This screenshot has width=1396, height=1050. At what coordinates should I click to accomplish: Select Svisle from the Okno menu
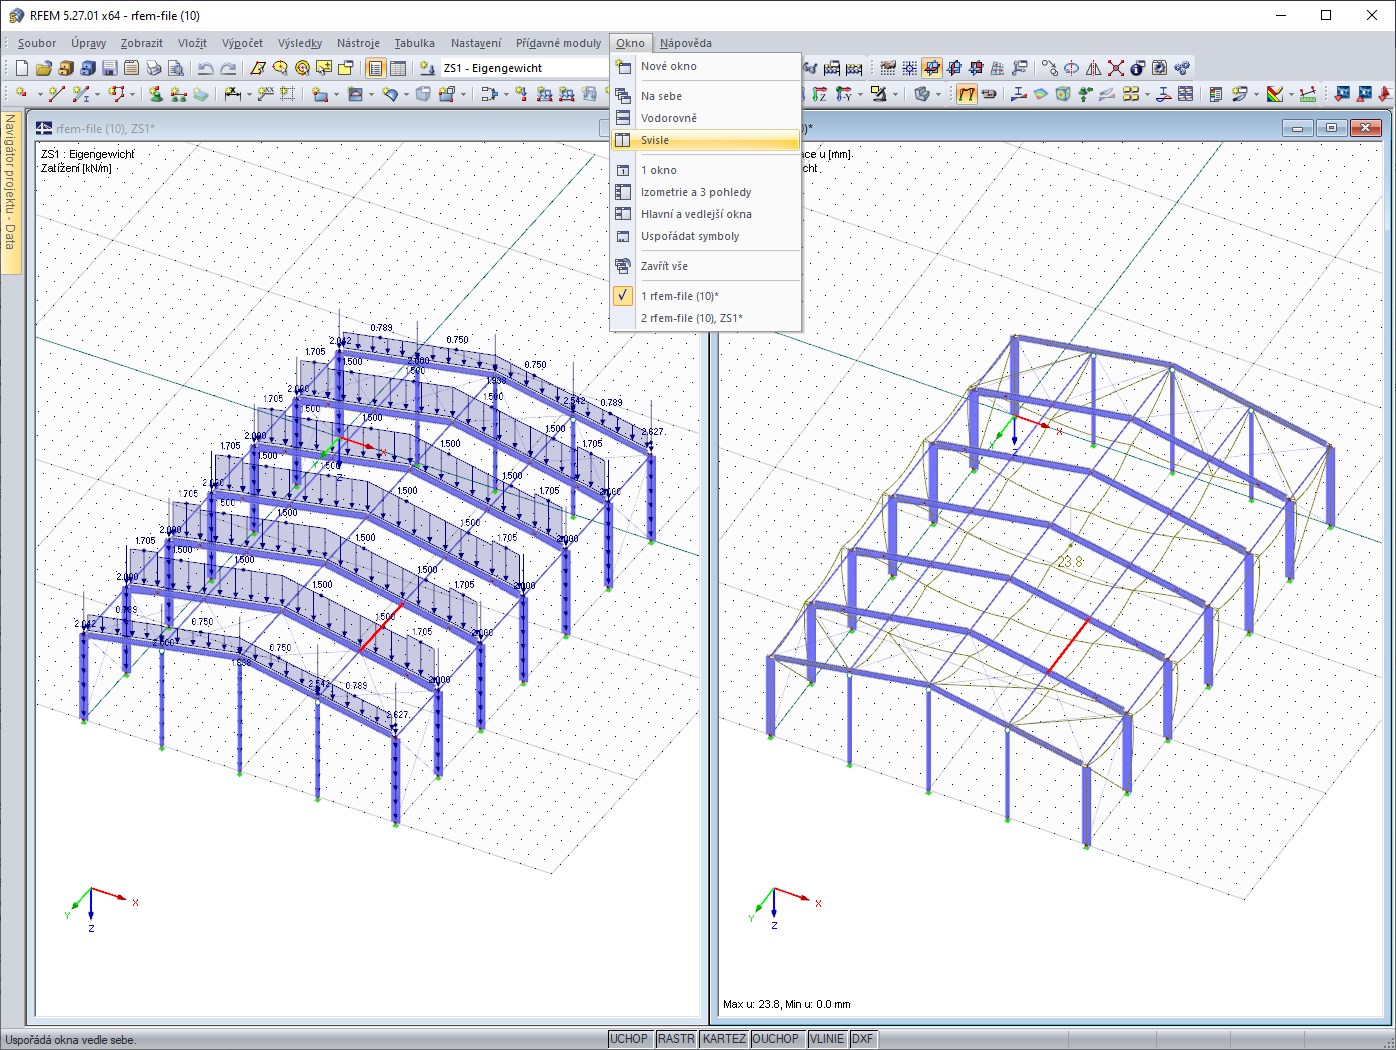click(x=655, y=140)
